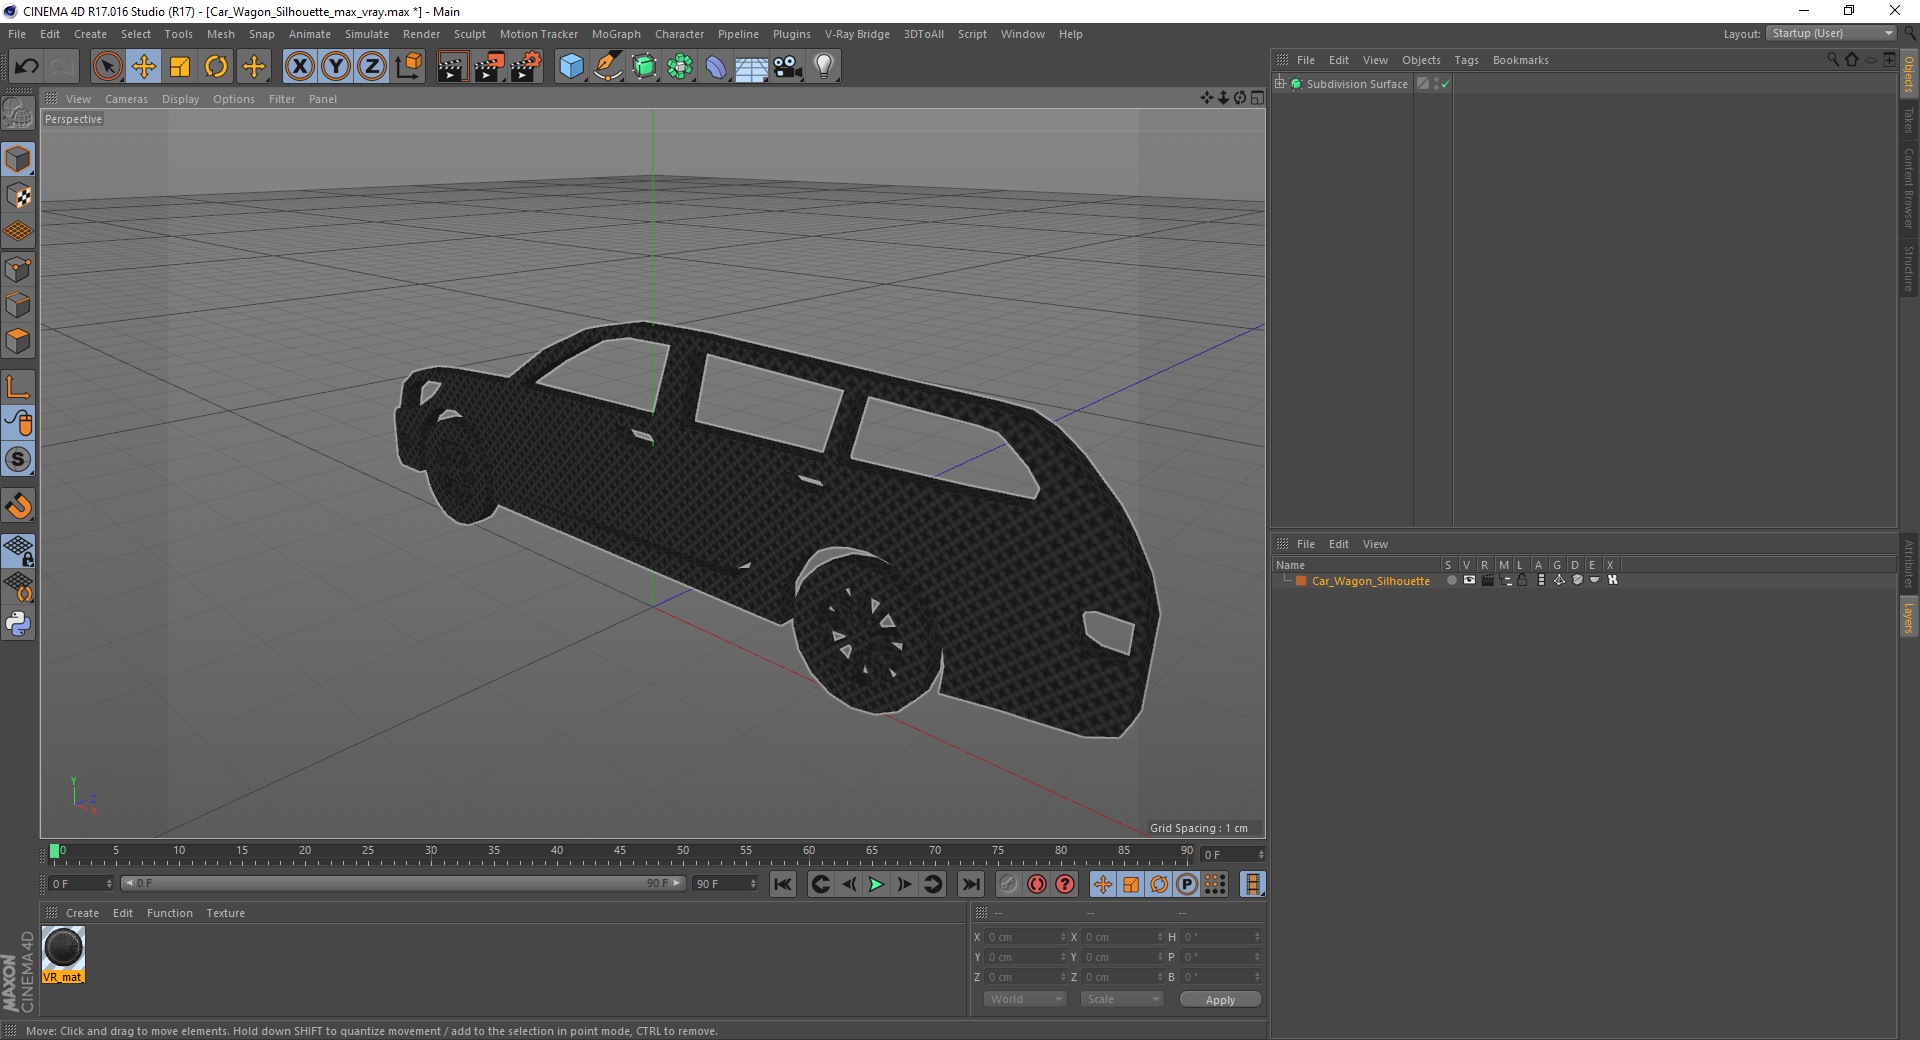Click the Coordinate System icon
This screenshot has width=1920, height=1040.
coord(408,67)
